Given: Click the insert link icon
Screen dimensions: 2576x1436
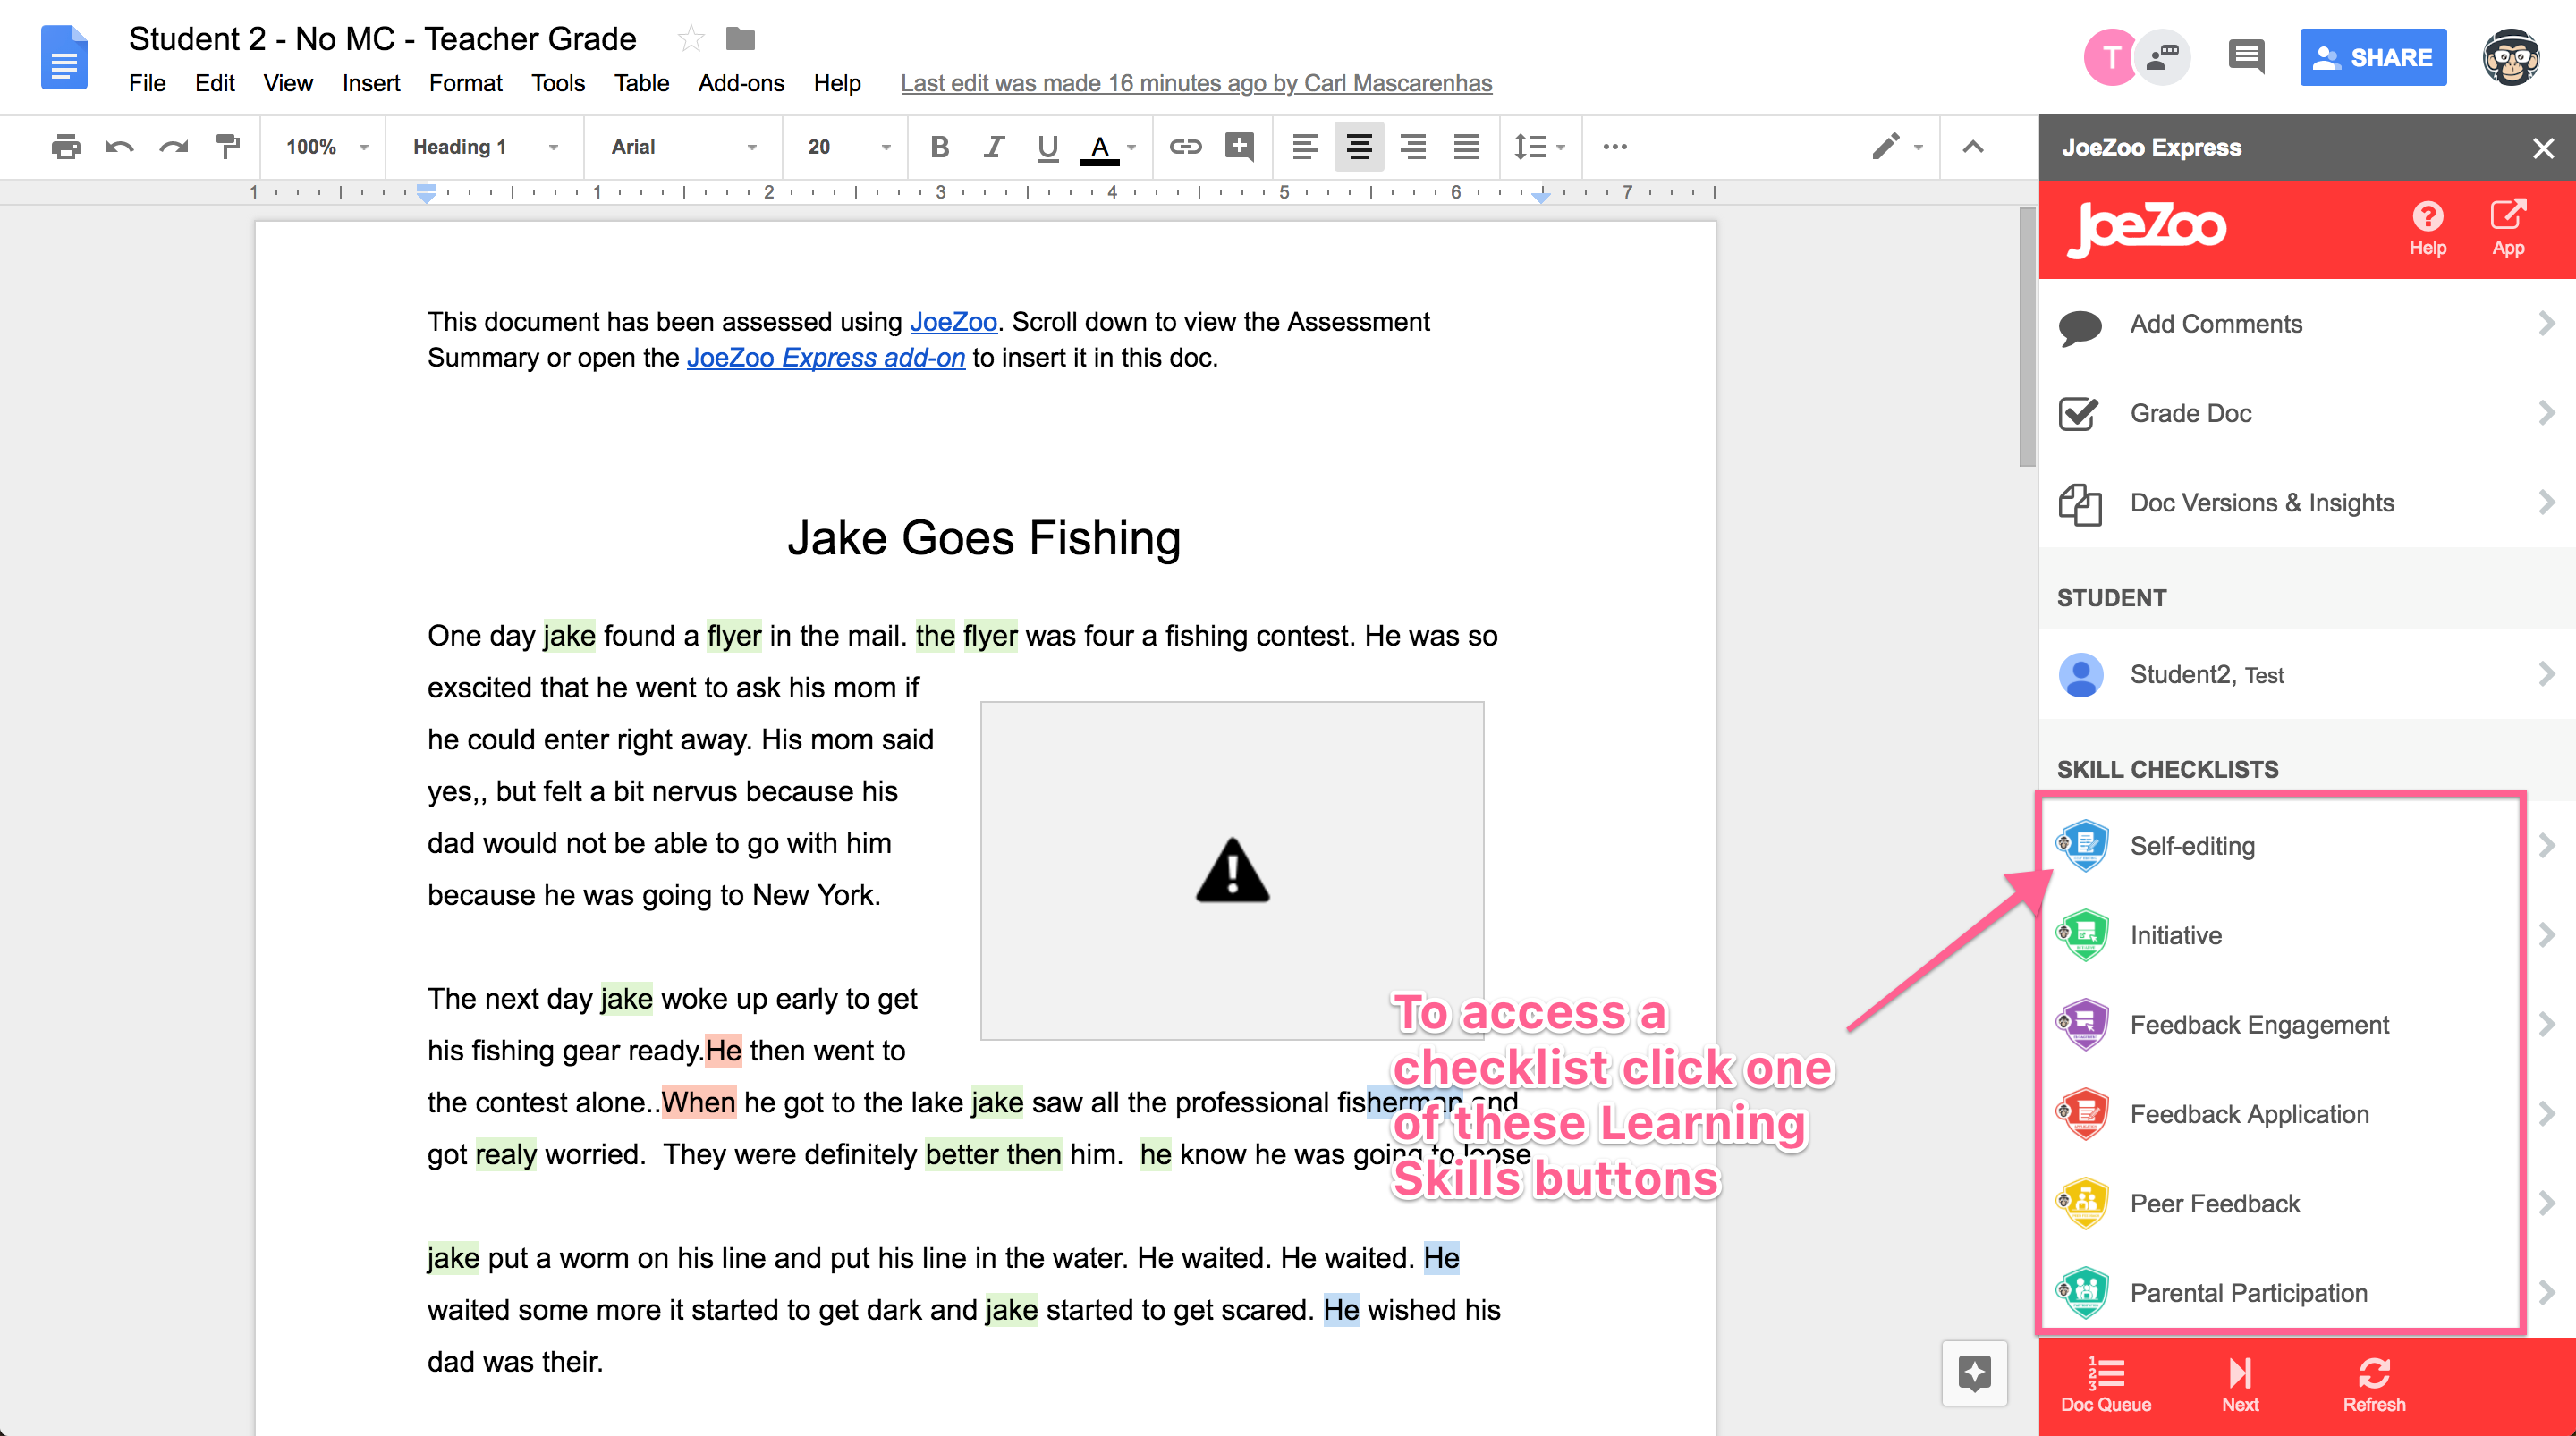Looking at the screenshot, I should [1185, 147].
